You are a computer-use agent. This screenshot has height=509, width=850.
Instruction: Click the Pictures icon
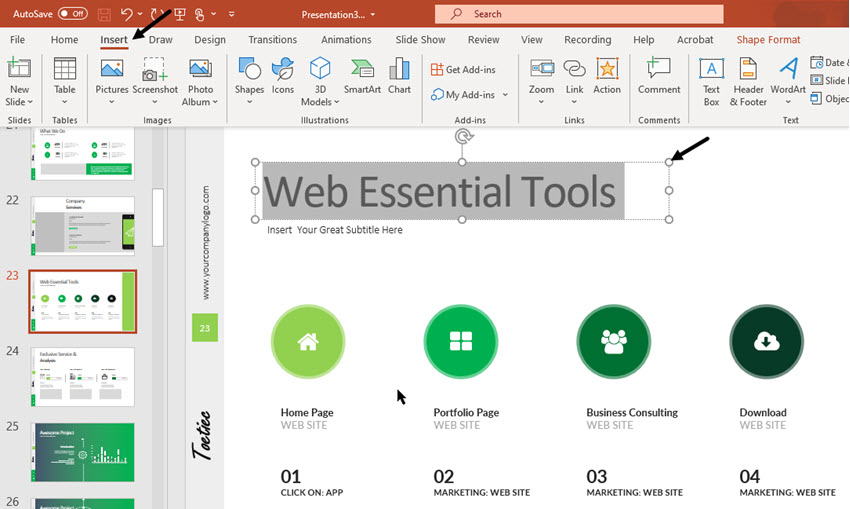click(112, 69)
